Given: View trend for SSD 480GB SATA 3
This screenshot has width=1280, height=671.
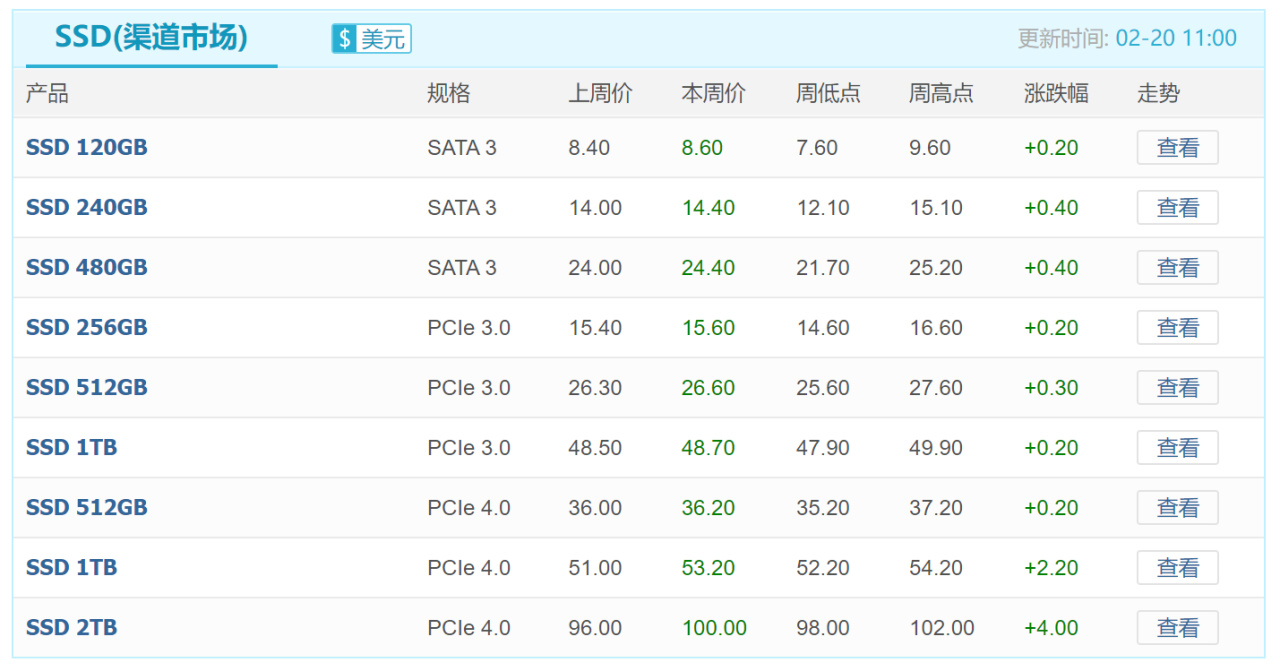Looking at the screenshot, I should coord(1177,268).
